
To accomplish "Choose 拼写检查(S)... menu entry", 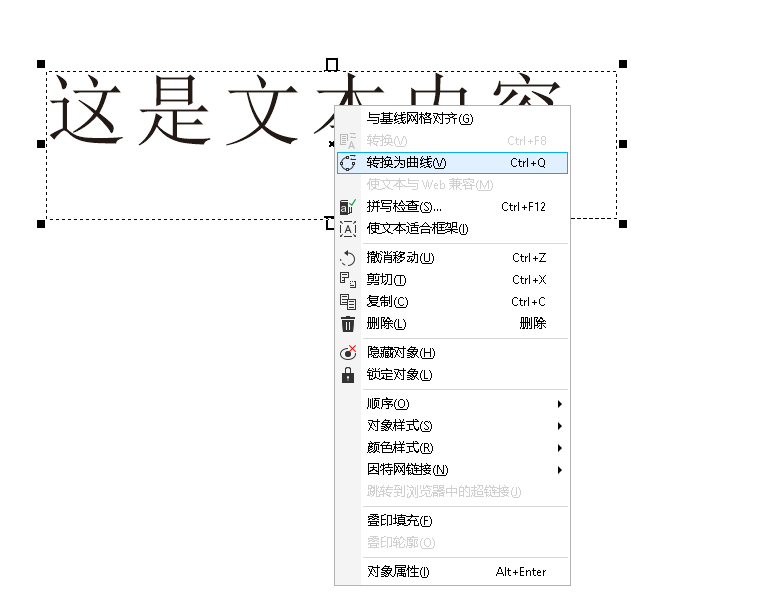I will click(452, 206).
